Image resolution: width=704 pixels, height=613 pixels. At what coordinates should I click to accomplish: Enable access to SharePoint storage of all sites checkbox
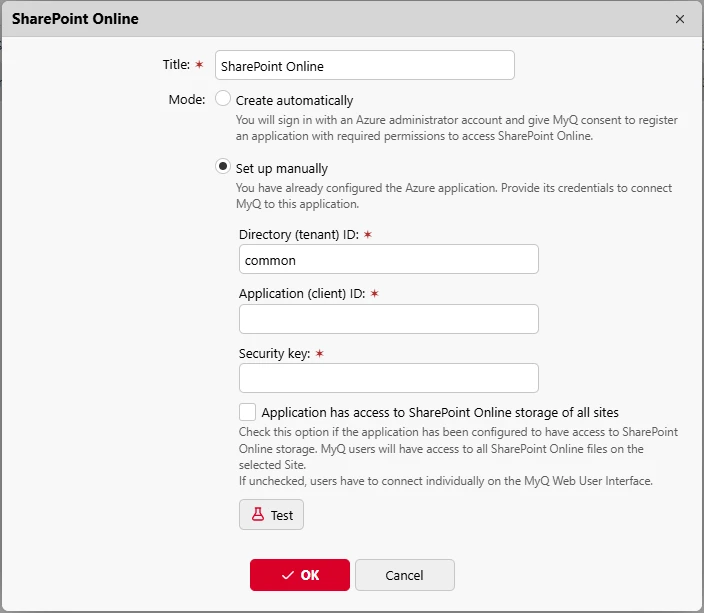point(247,412)
